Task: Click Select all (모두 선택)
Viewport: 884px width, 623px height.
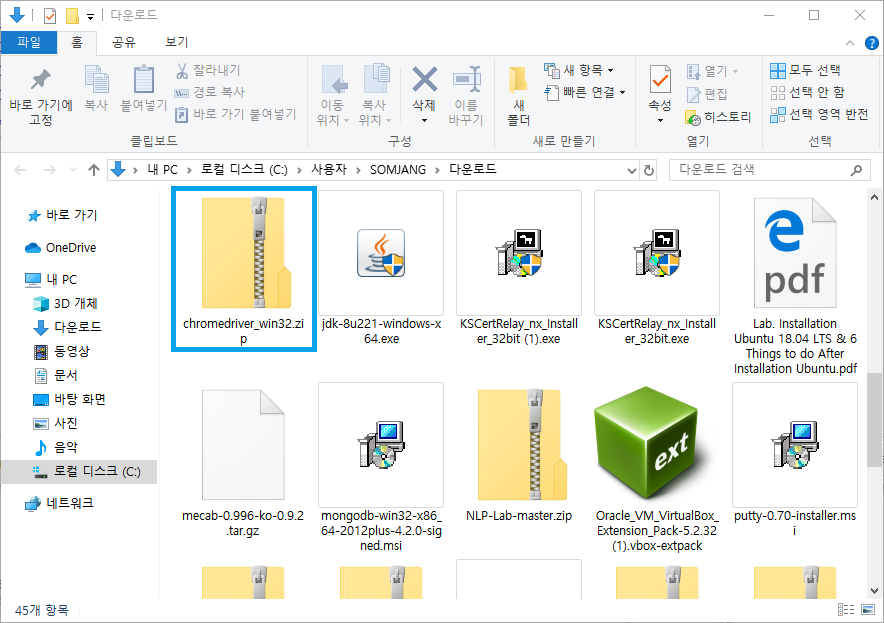Action: 805,70
